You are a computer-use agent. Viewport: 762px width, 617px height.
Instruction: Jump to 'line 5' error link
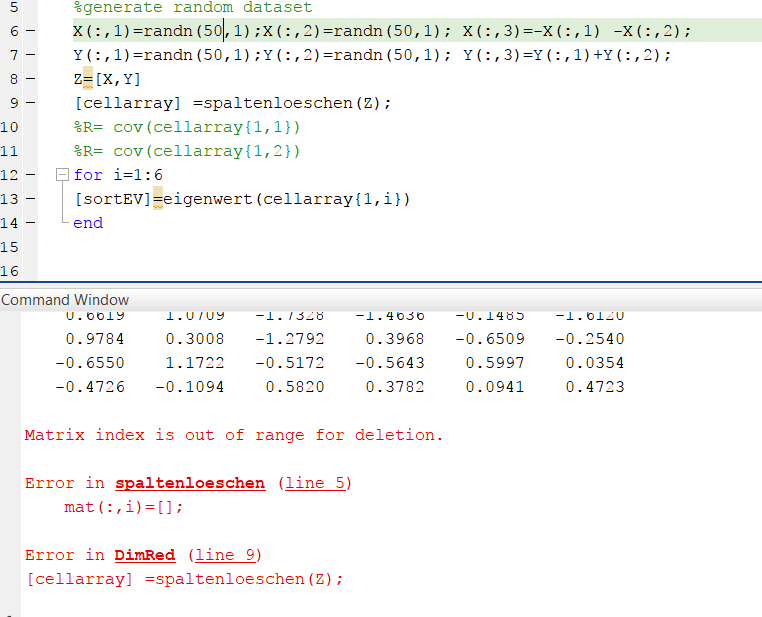314,483
